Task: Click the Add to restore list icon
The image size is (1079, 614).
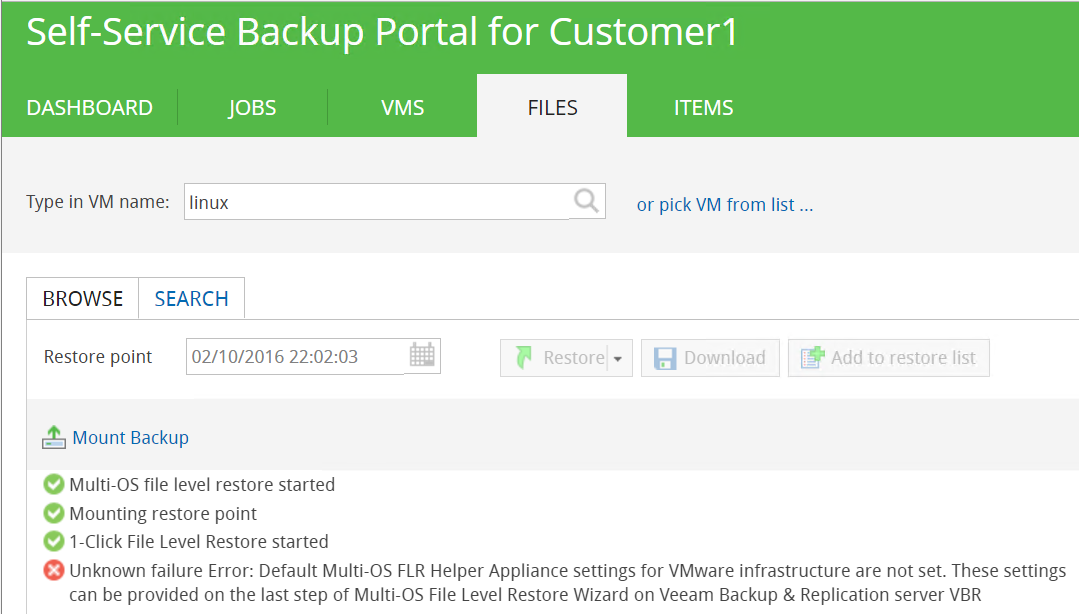Action: pos(811,358)
